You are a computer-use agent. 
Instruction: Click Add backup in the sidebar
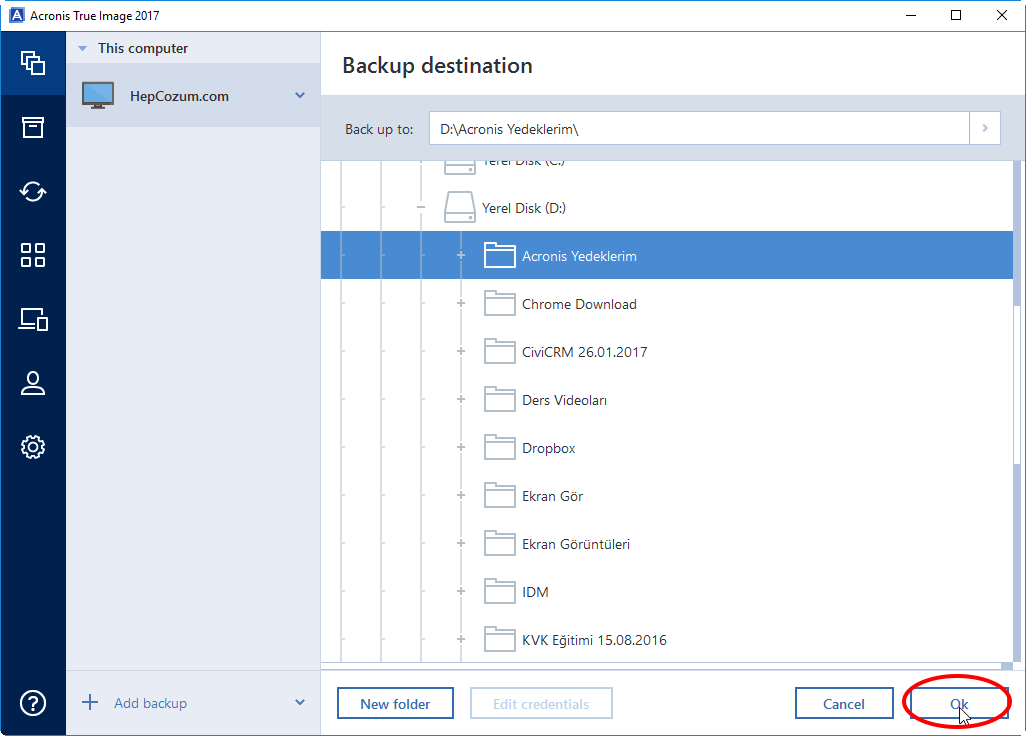coord(150,703)
